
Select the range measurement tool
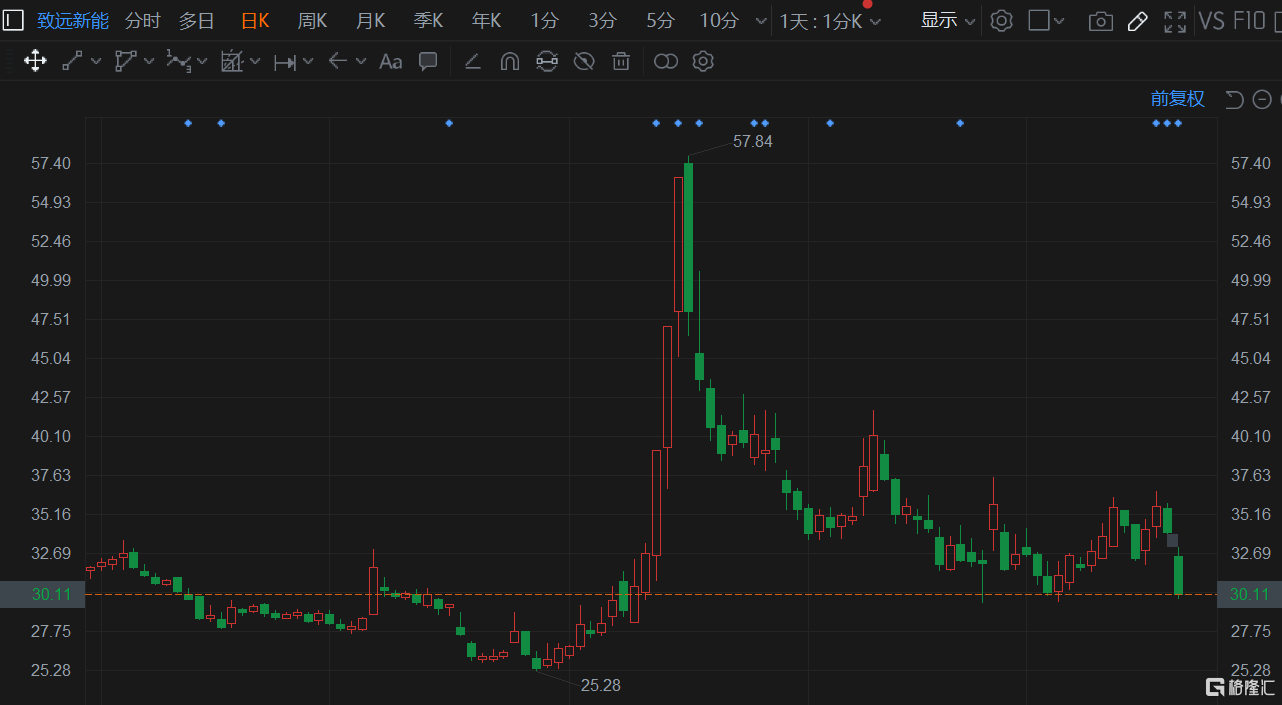(x=284, y=62)
